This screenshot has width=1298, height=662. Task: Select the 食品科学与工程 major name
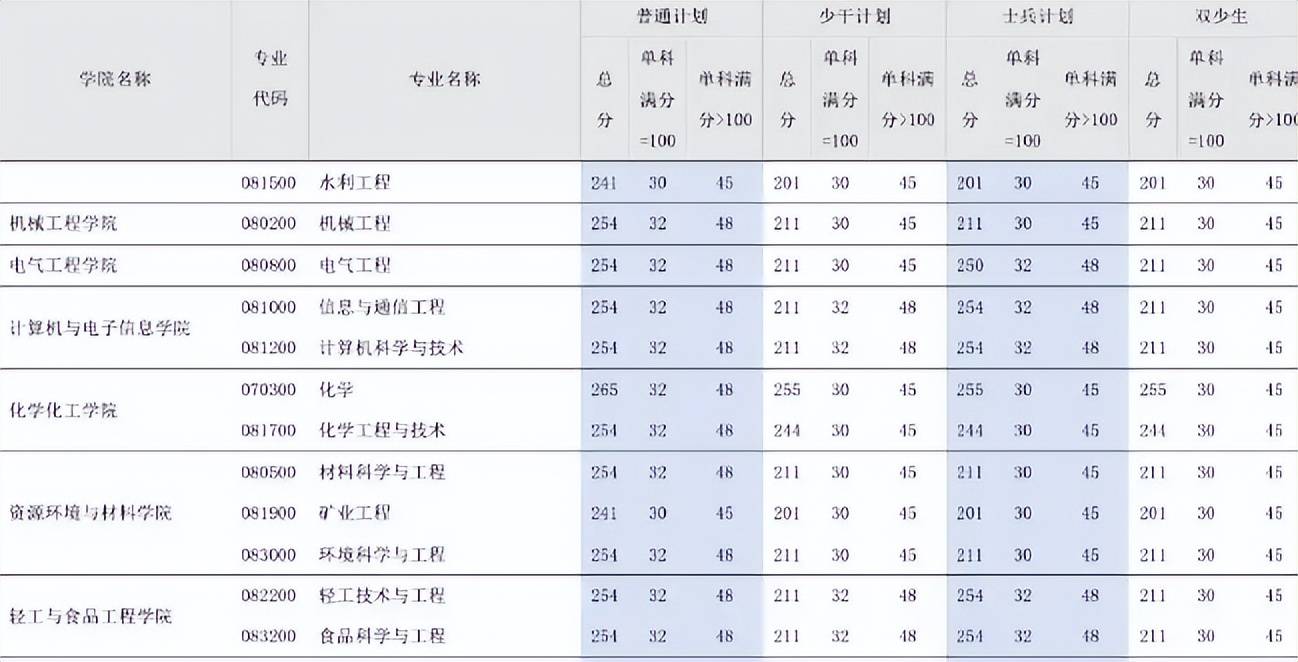tap(382, 636)
